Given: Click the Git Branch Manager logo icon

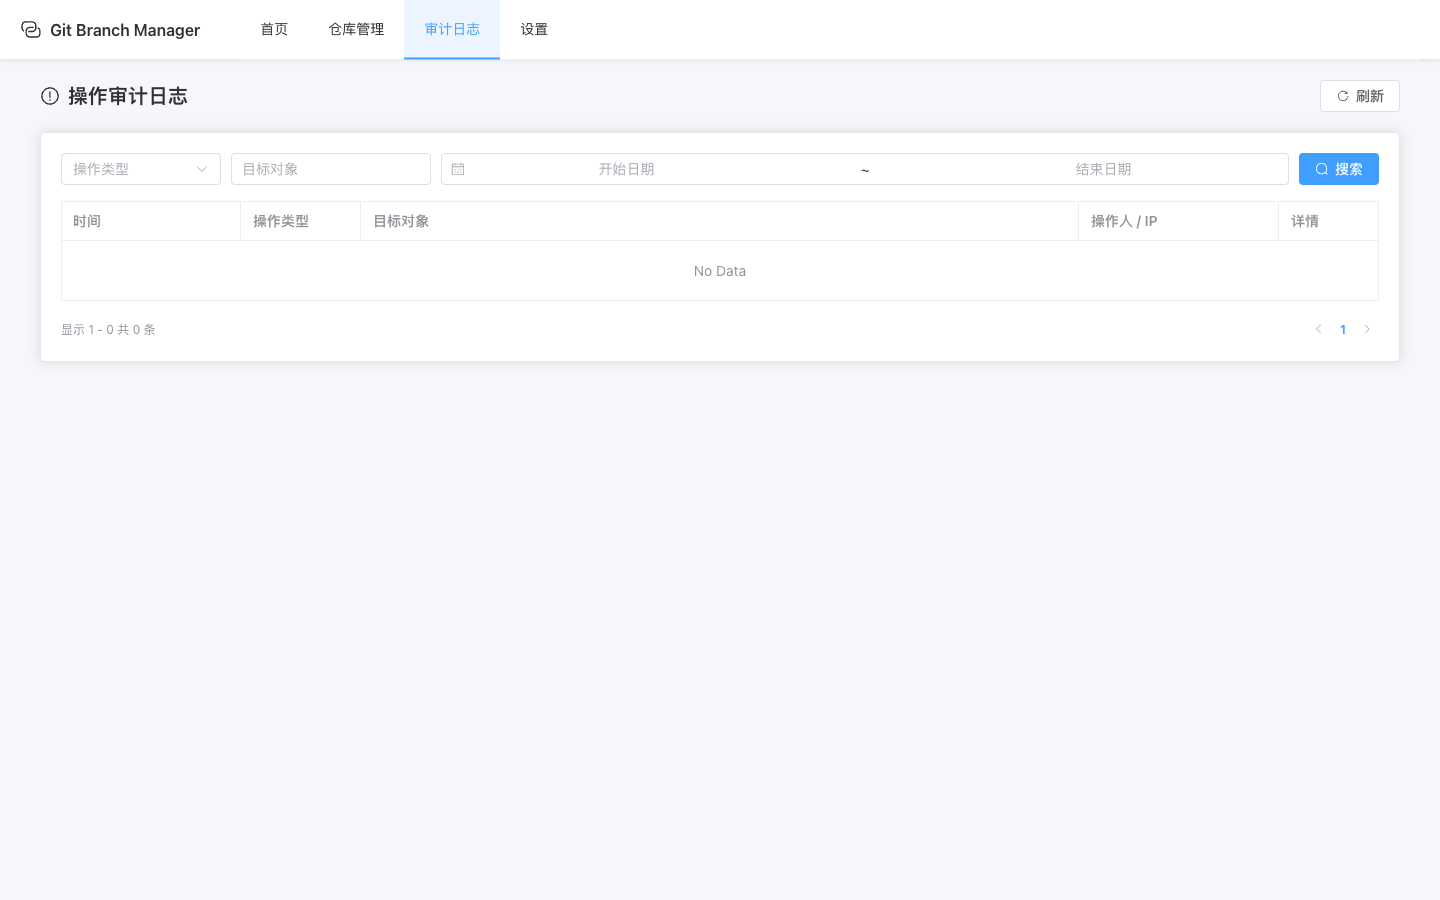Looking at the screenshot, I should tap(31, 30).
